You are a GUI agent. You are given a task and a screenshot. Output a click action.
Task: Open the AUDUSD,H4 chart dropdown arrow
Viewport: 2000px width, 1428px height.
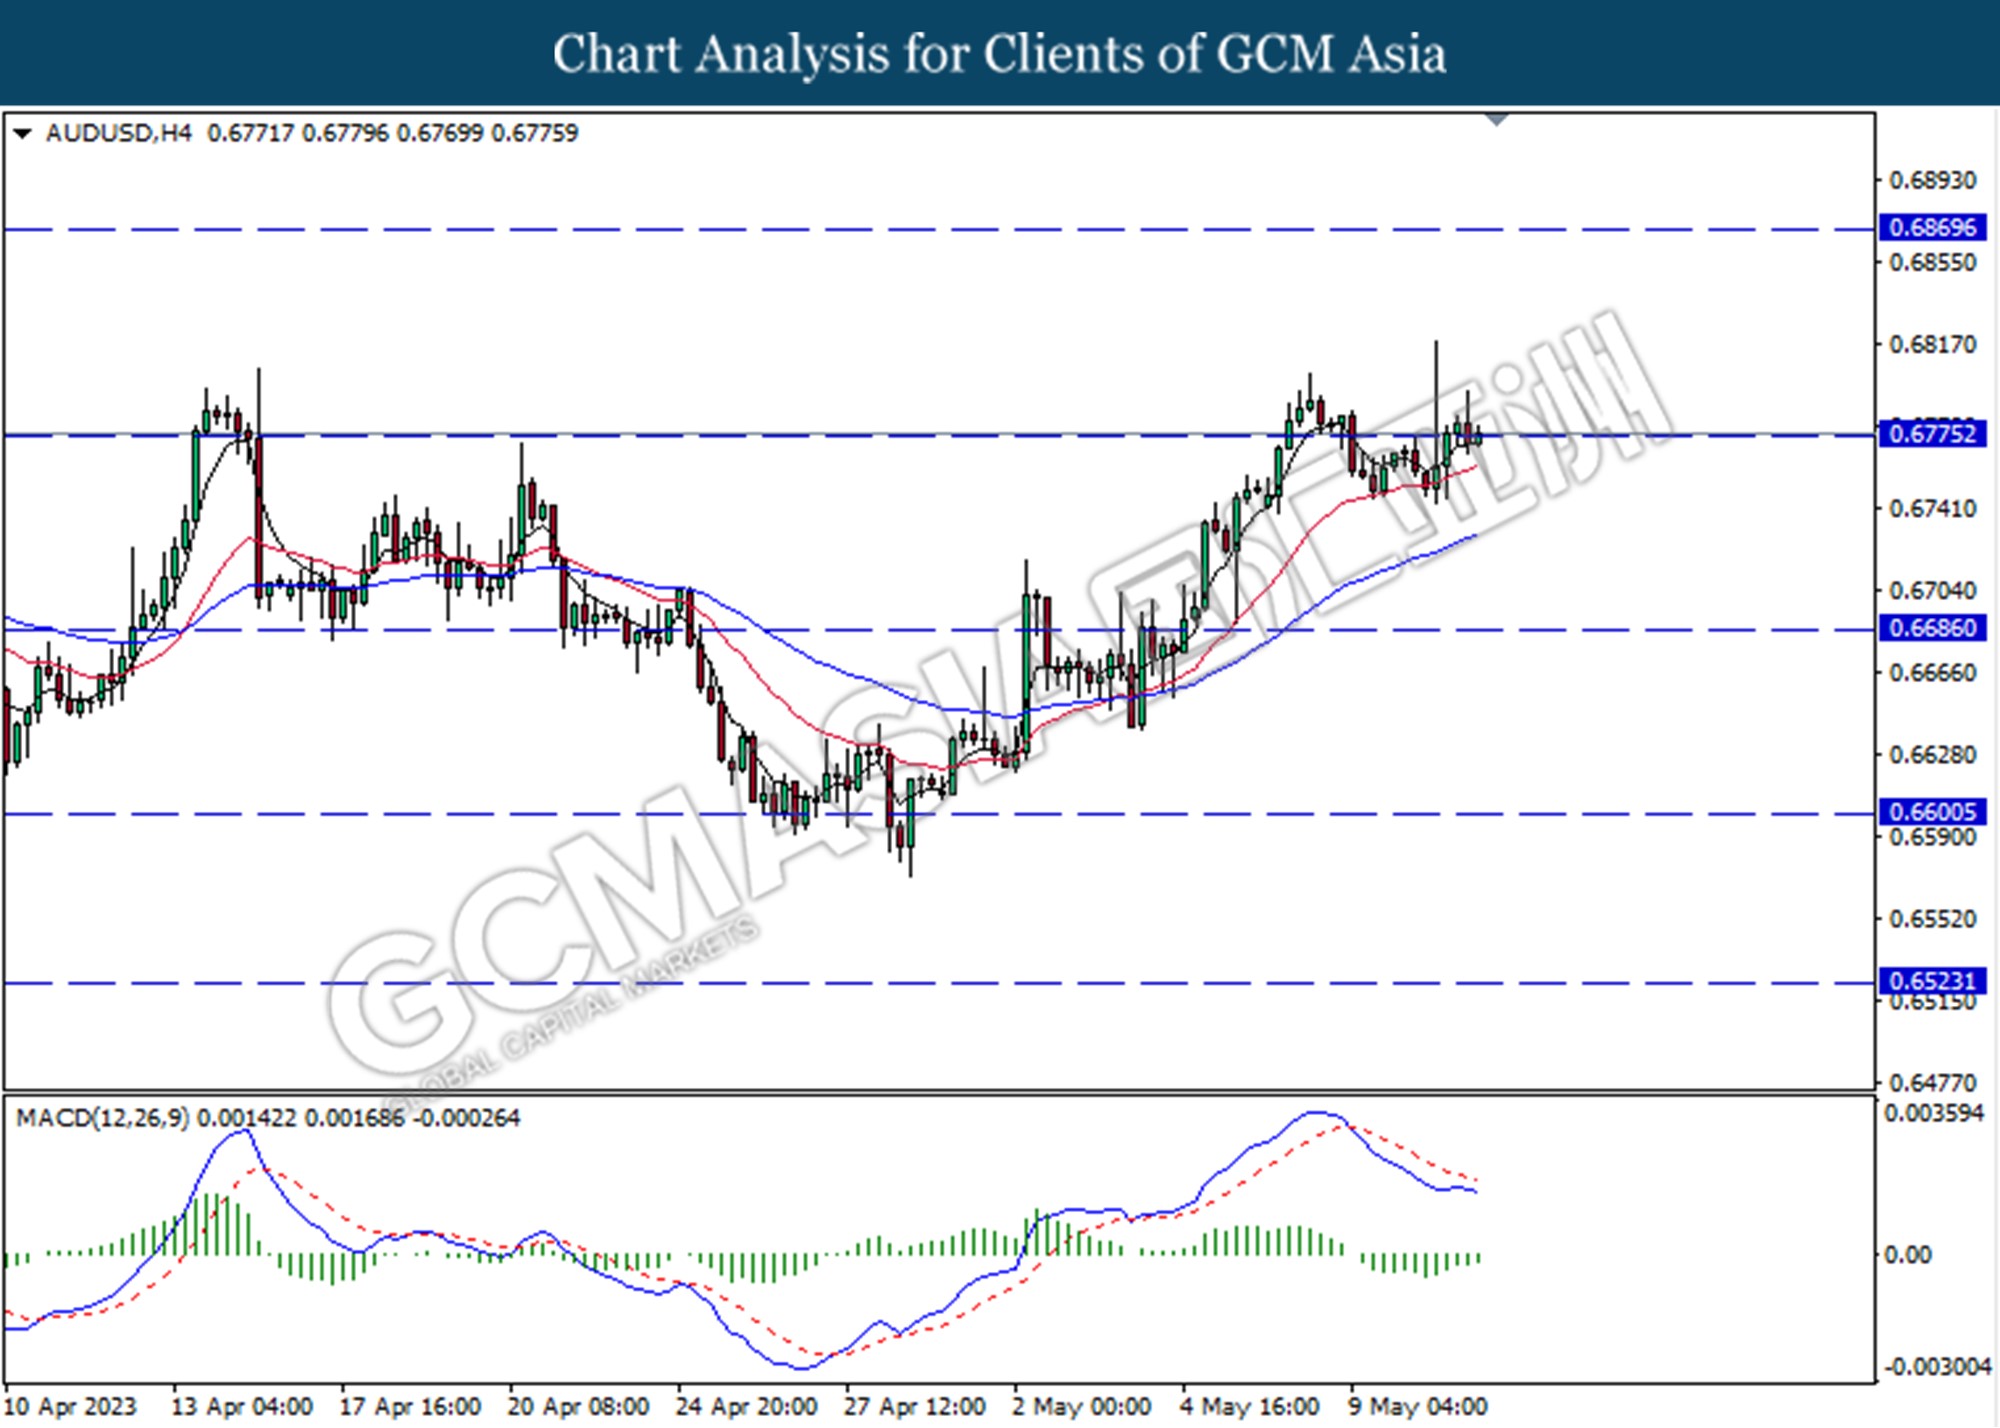23,133
